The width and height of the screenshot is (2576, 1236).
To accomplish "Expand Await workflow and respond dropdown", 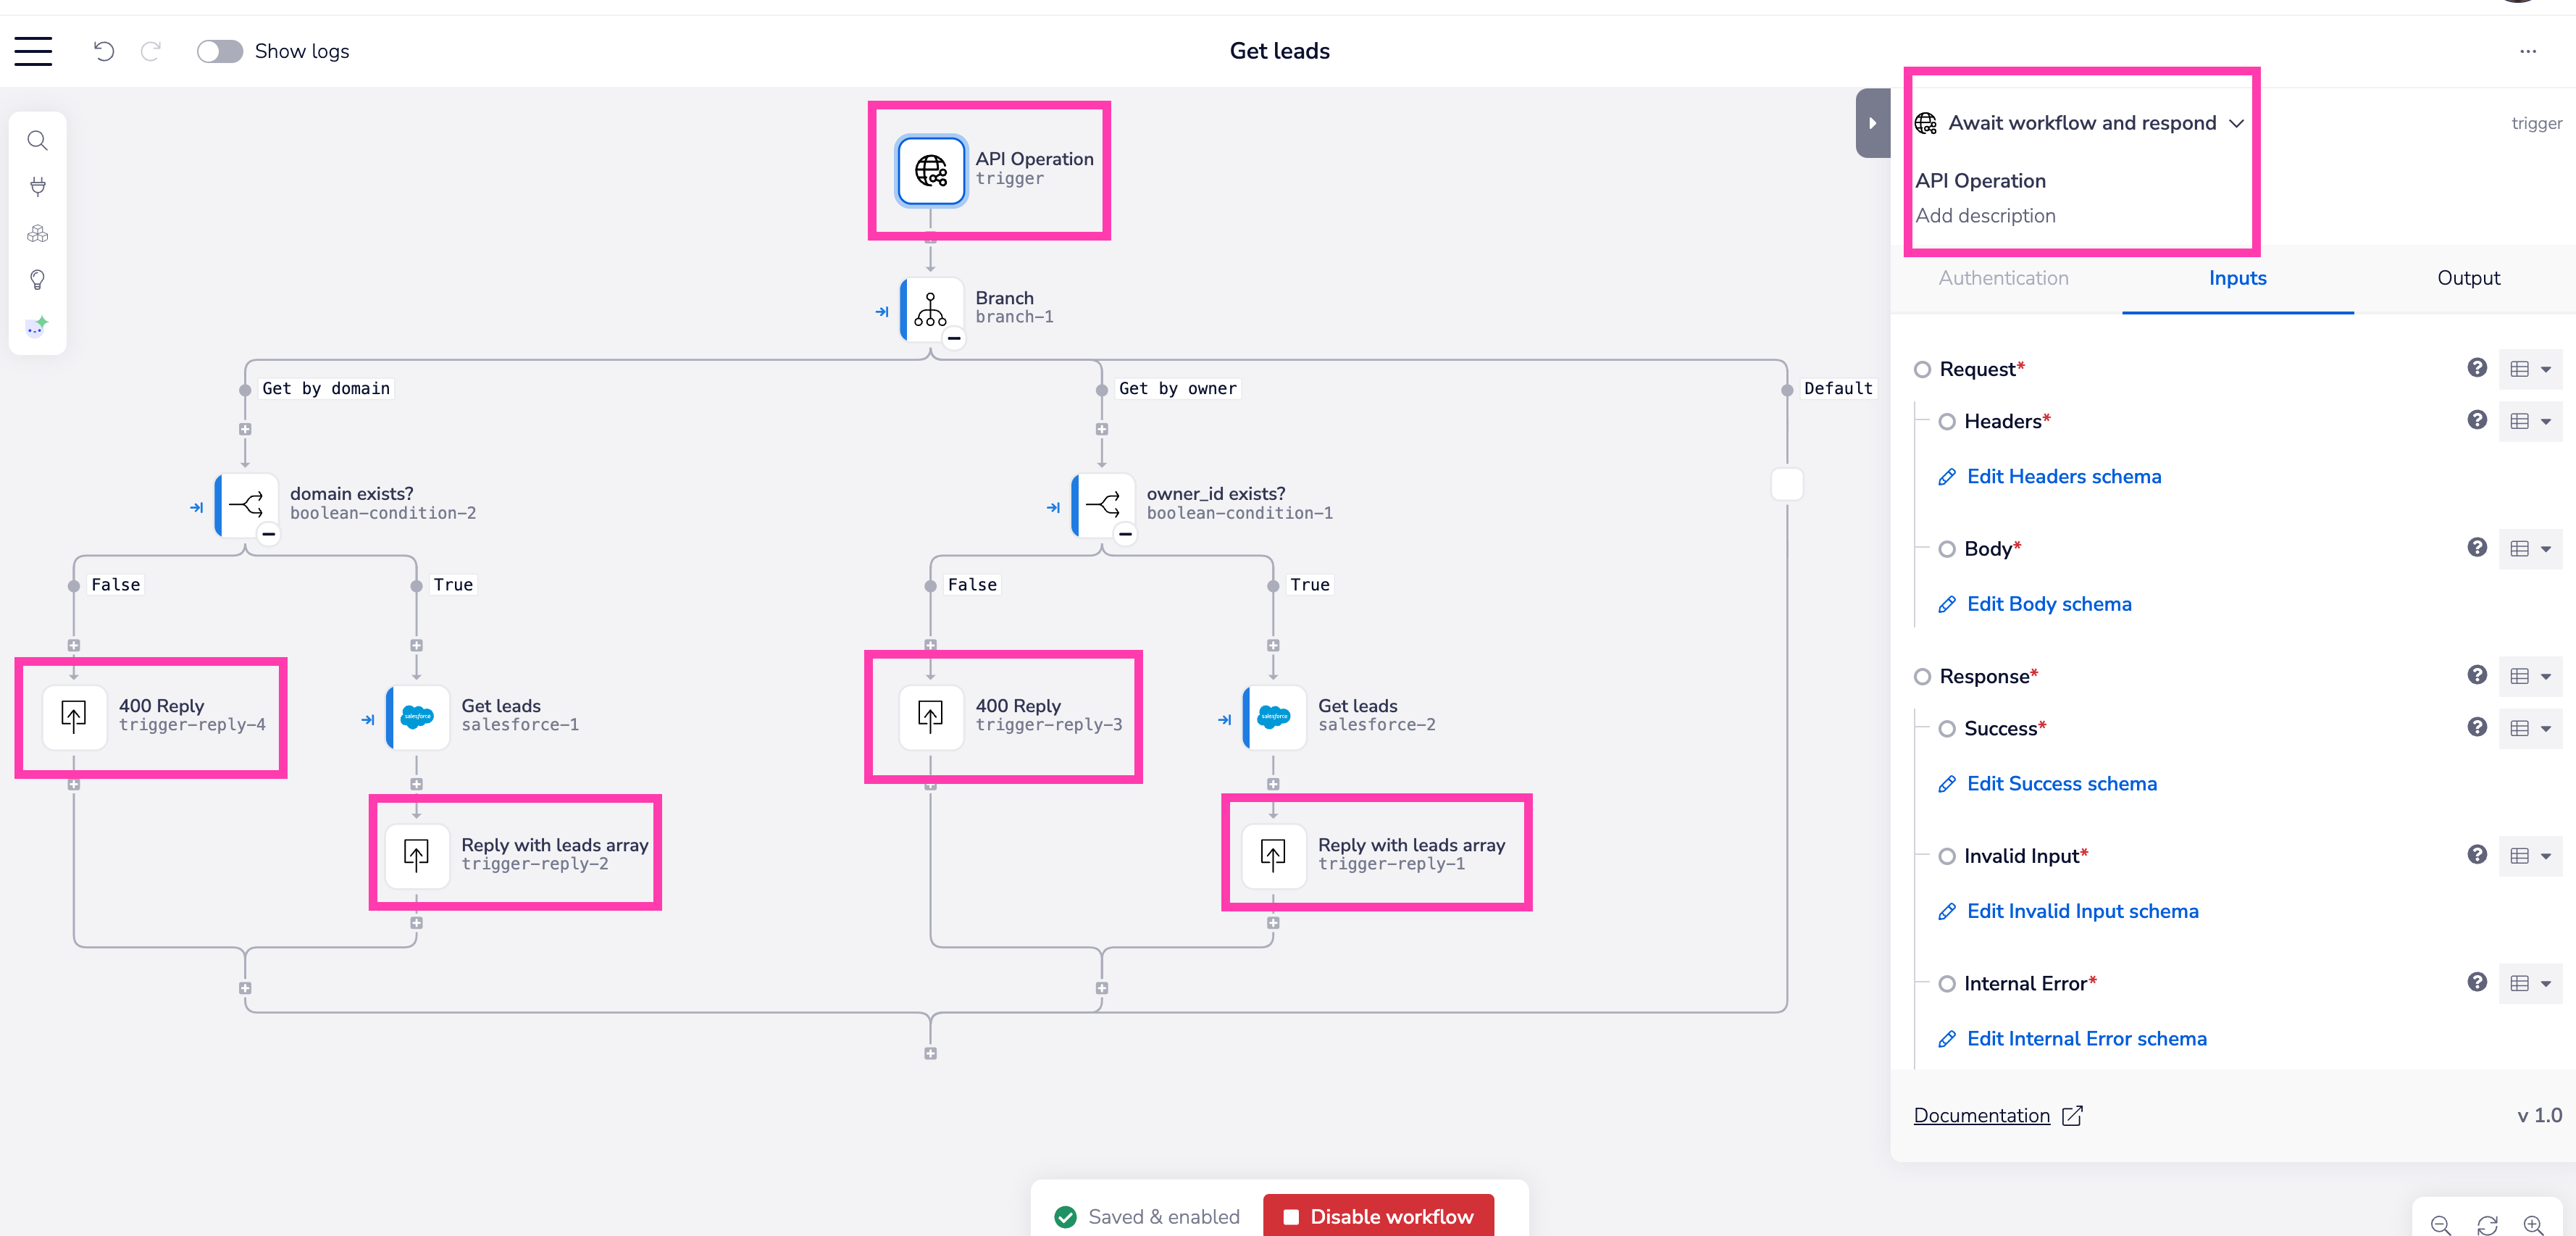I will click(2236, 123).
